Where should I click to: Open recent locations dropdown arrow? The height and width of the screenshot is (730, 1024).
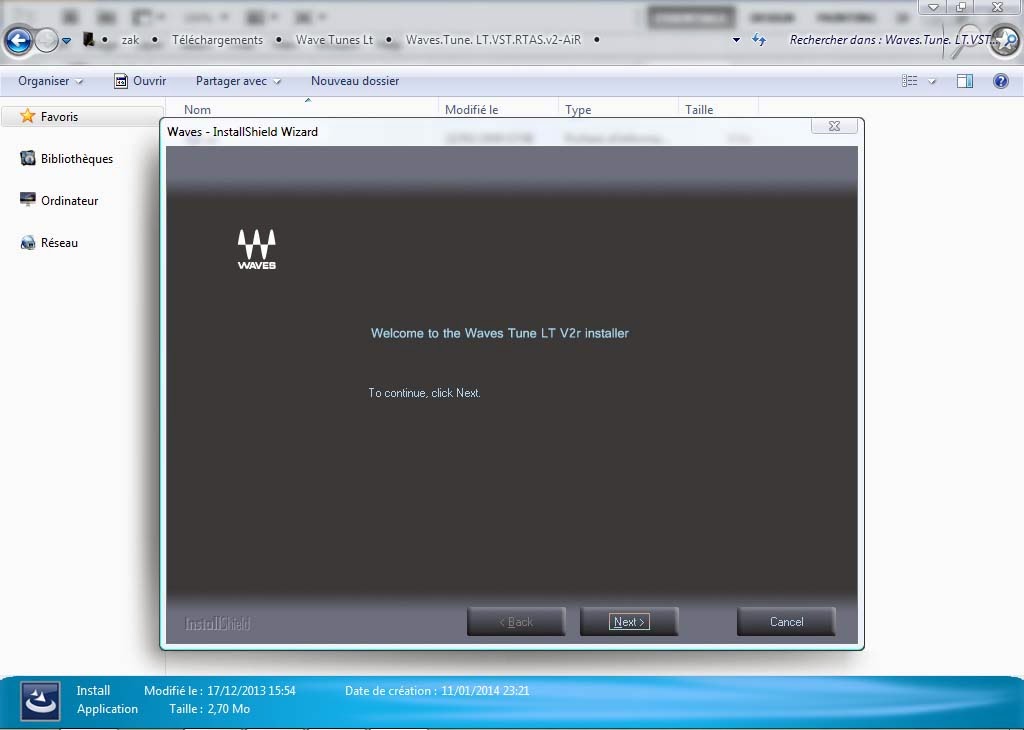67,40
